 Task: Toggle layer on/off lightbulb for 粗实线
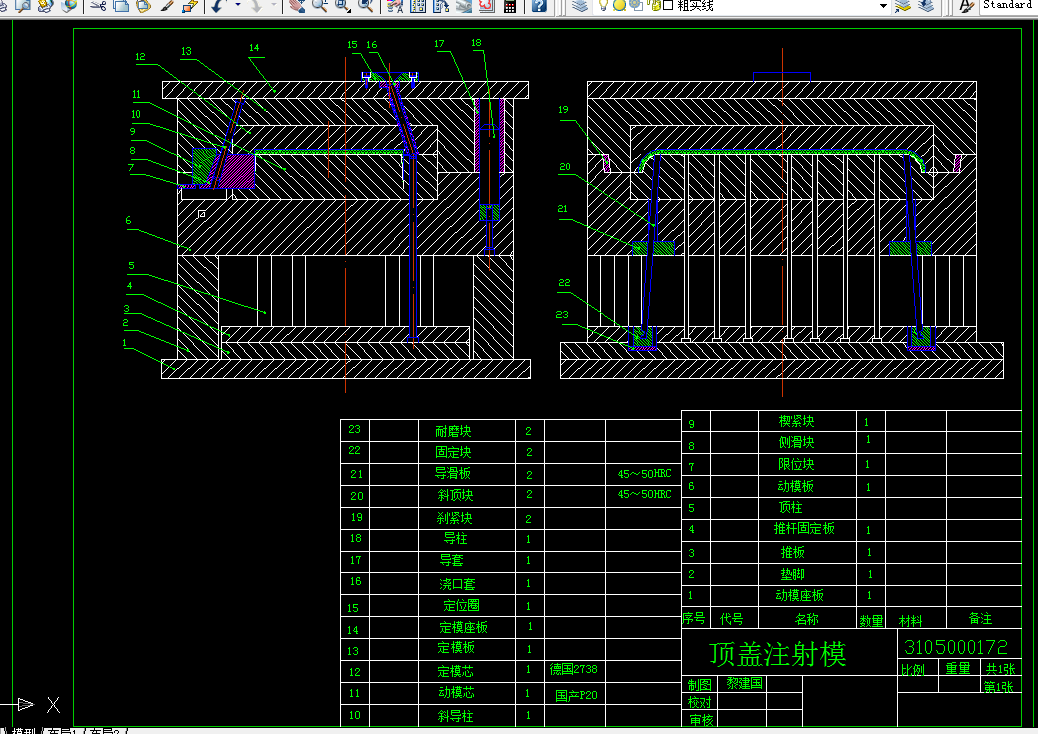pos(604,6)
